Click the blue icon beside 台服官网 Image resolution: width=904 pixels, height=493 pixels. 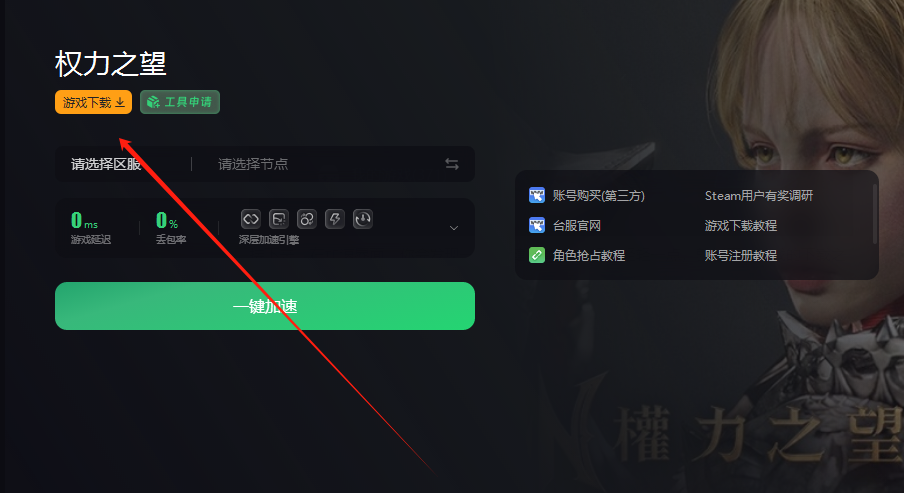coord(537,225)
